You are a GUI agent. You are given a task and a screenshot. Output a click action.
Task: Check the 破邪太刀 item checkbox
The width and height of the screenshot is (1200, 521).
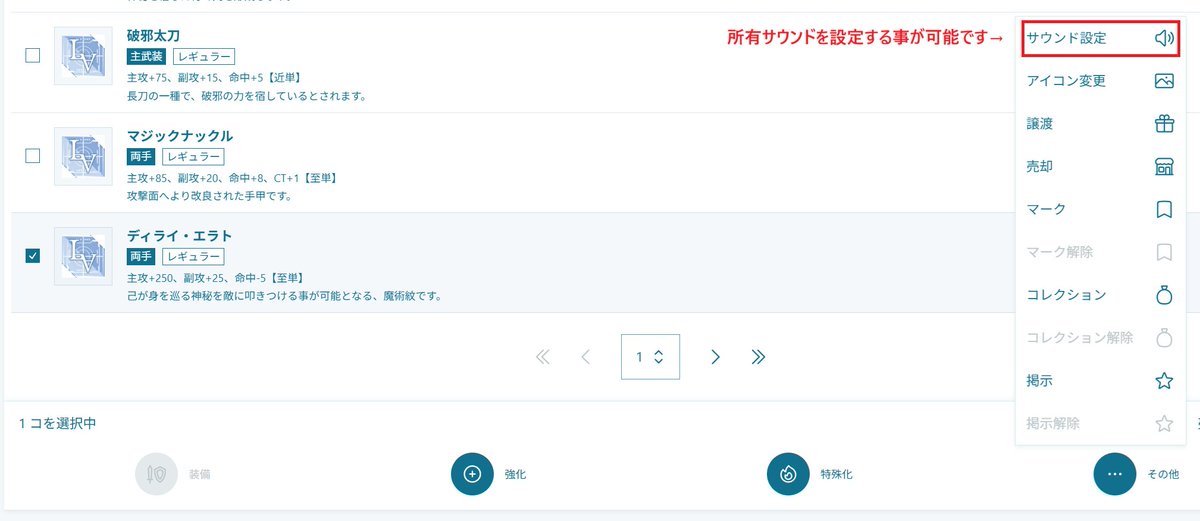tap(32, 56)
